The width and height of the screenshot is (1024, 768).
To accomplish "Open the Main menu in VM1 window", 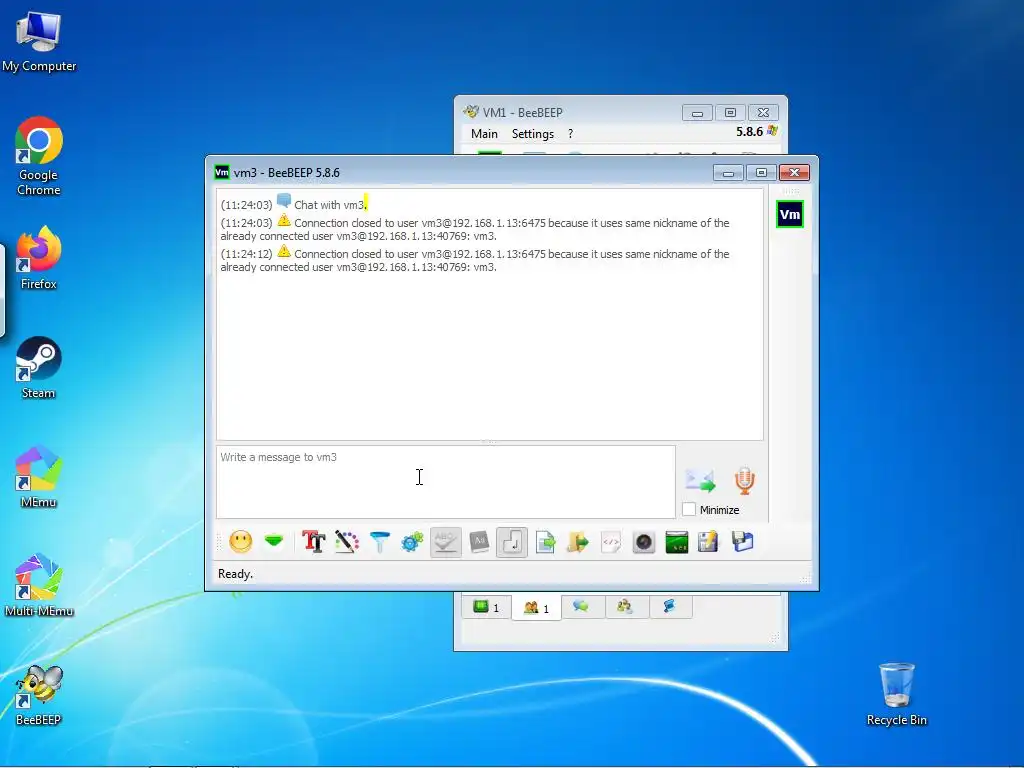I will (485, 134).
